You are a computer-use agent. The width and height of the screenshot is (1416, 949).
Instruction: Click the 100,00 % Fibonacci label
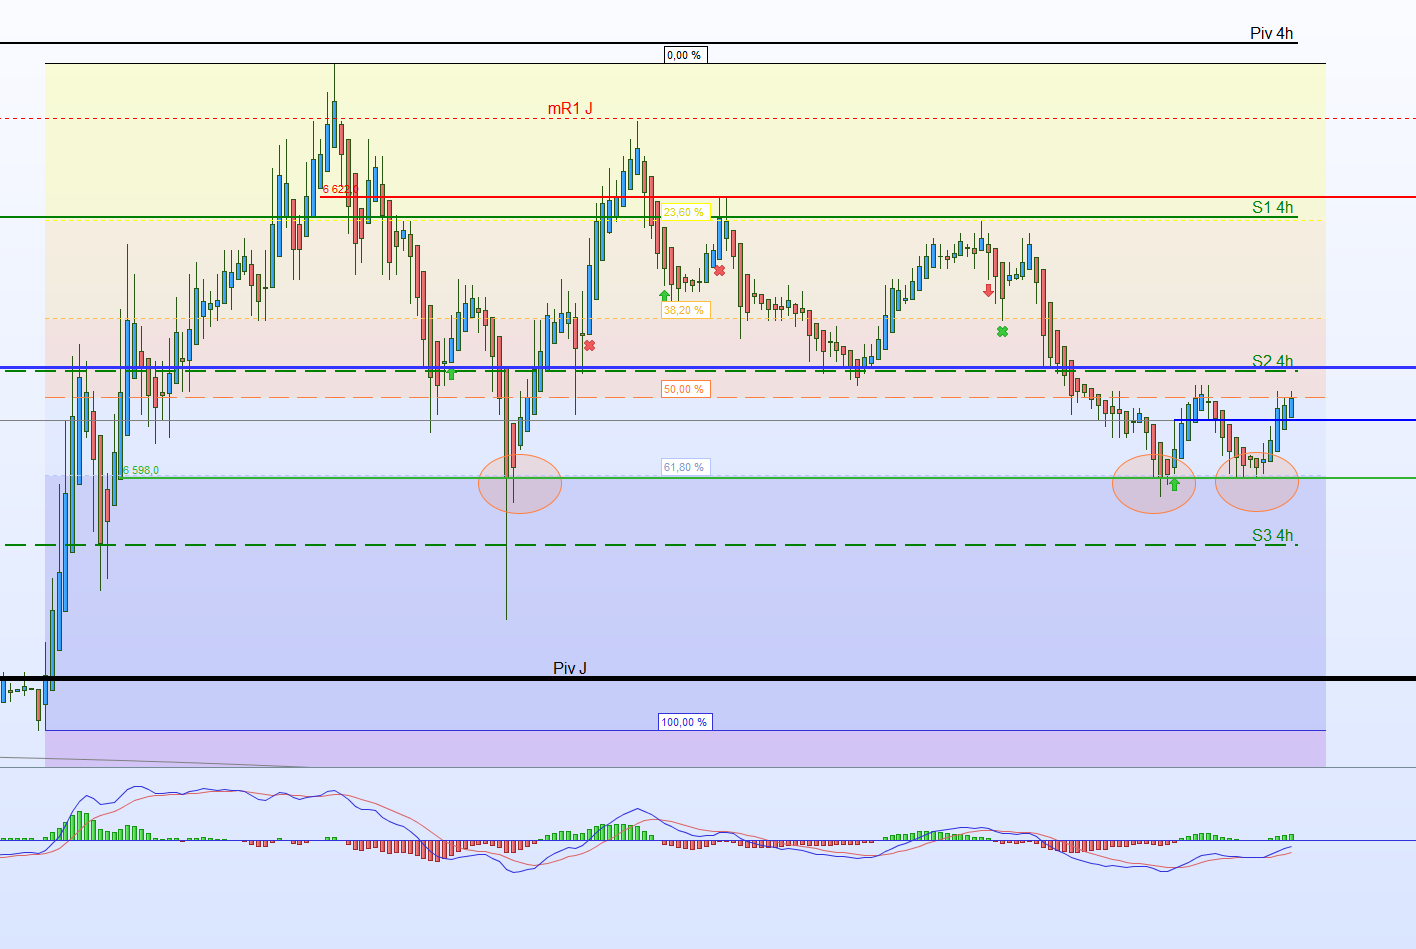pyautogui.click(x=685, y=722)
